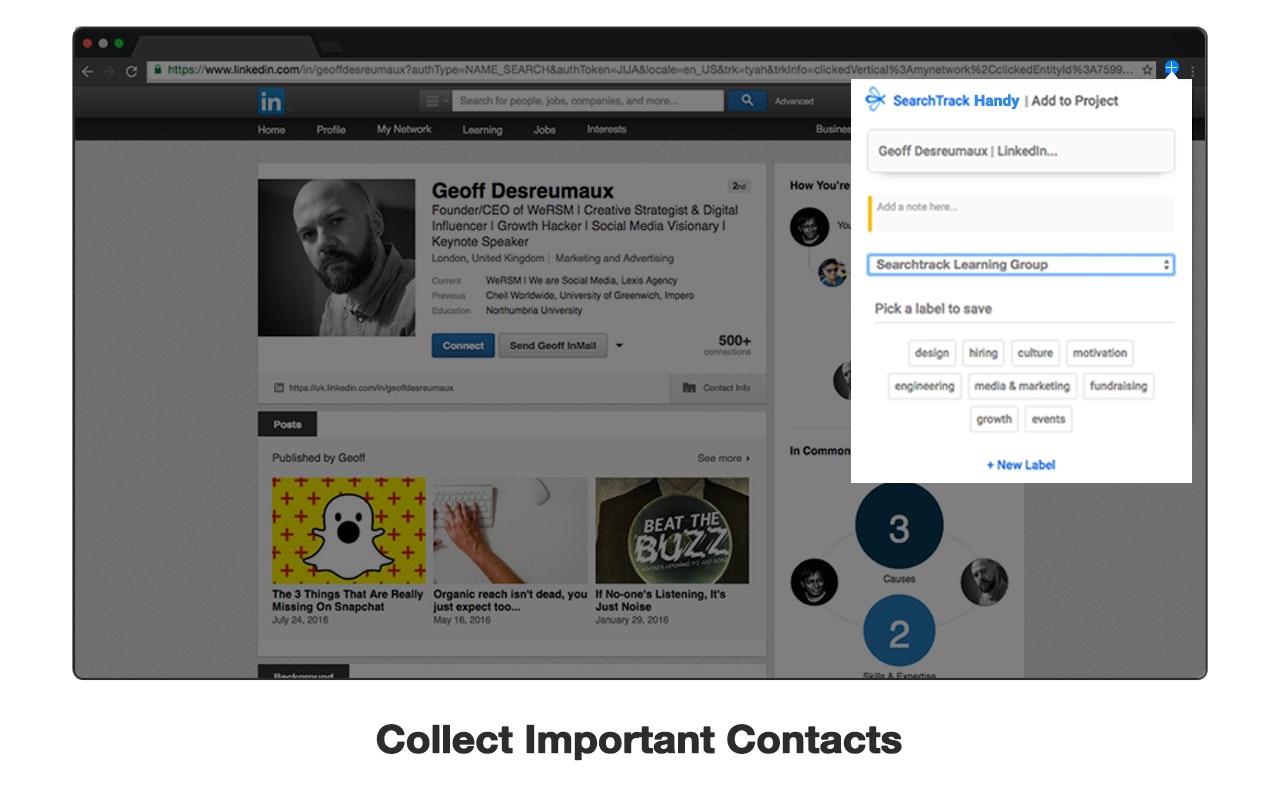Image resolution: width=1280 pixels, height=800 pixels.
Task: Click the blue search magnifier button
Action: [x=746, y=101]
